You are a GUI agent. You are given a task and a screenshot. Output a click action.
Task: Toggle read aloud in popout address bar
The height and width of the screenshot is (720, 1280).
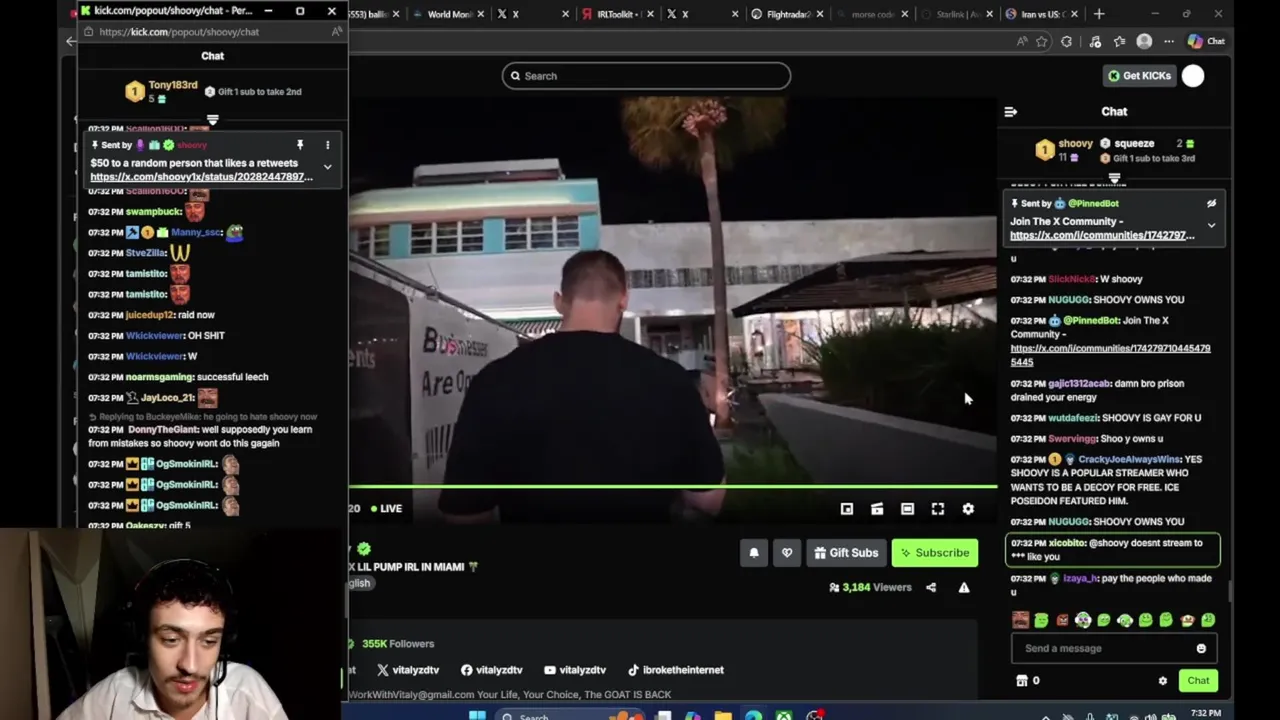(x=337, y=32)
